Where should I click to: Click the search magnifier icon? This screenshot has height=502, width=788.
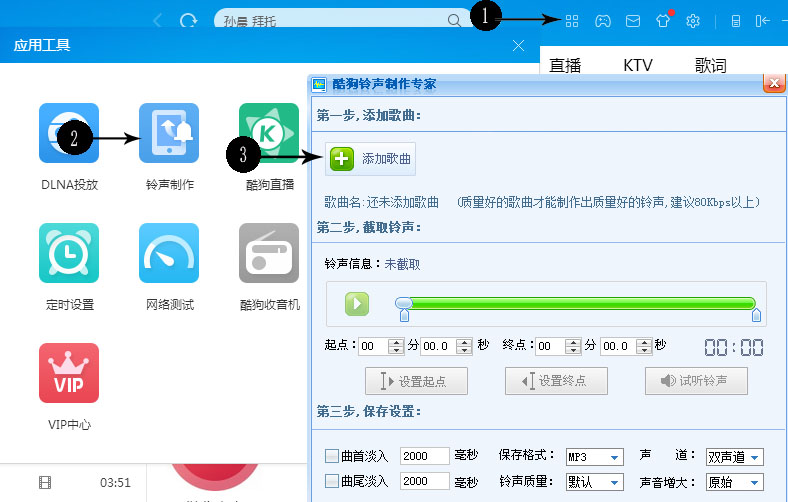tap(454, 21)
